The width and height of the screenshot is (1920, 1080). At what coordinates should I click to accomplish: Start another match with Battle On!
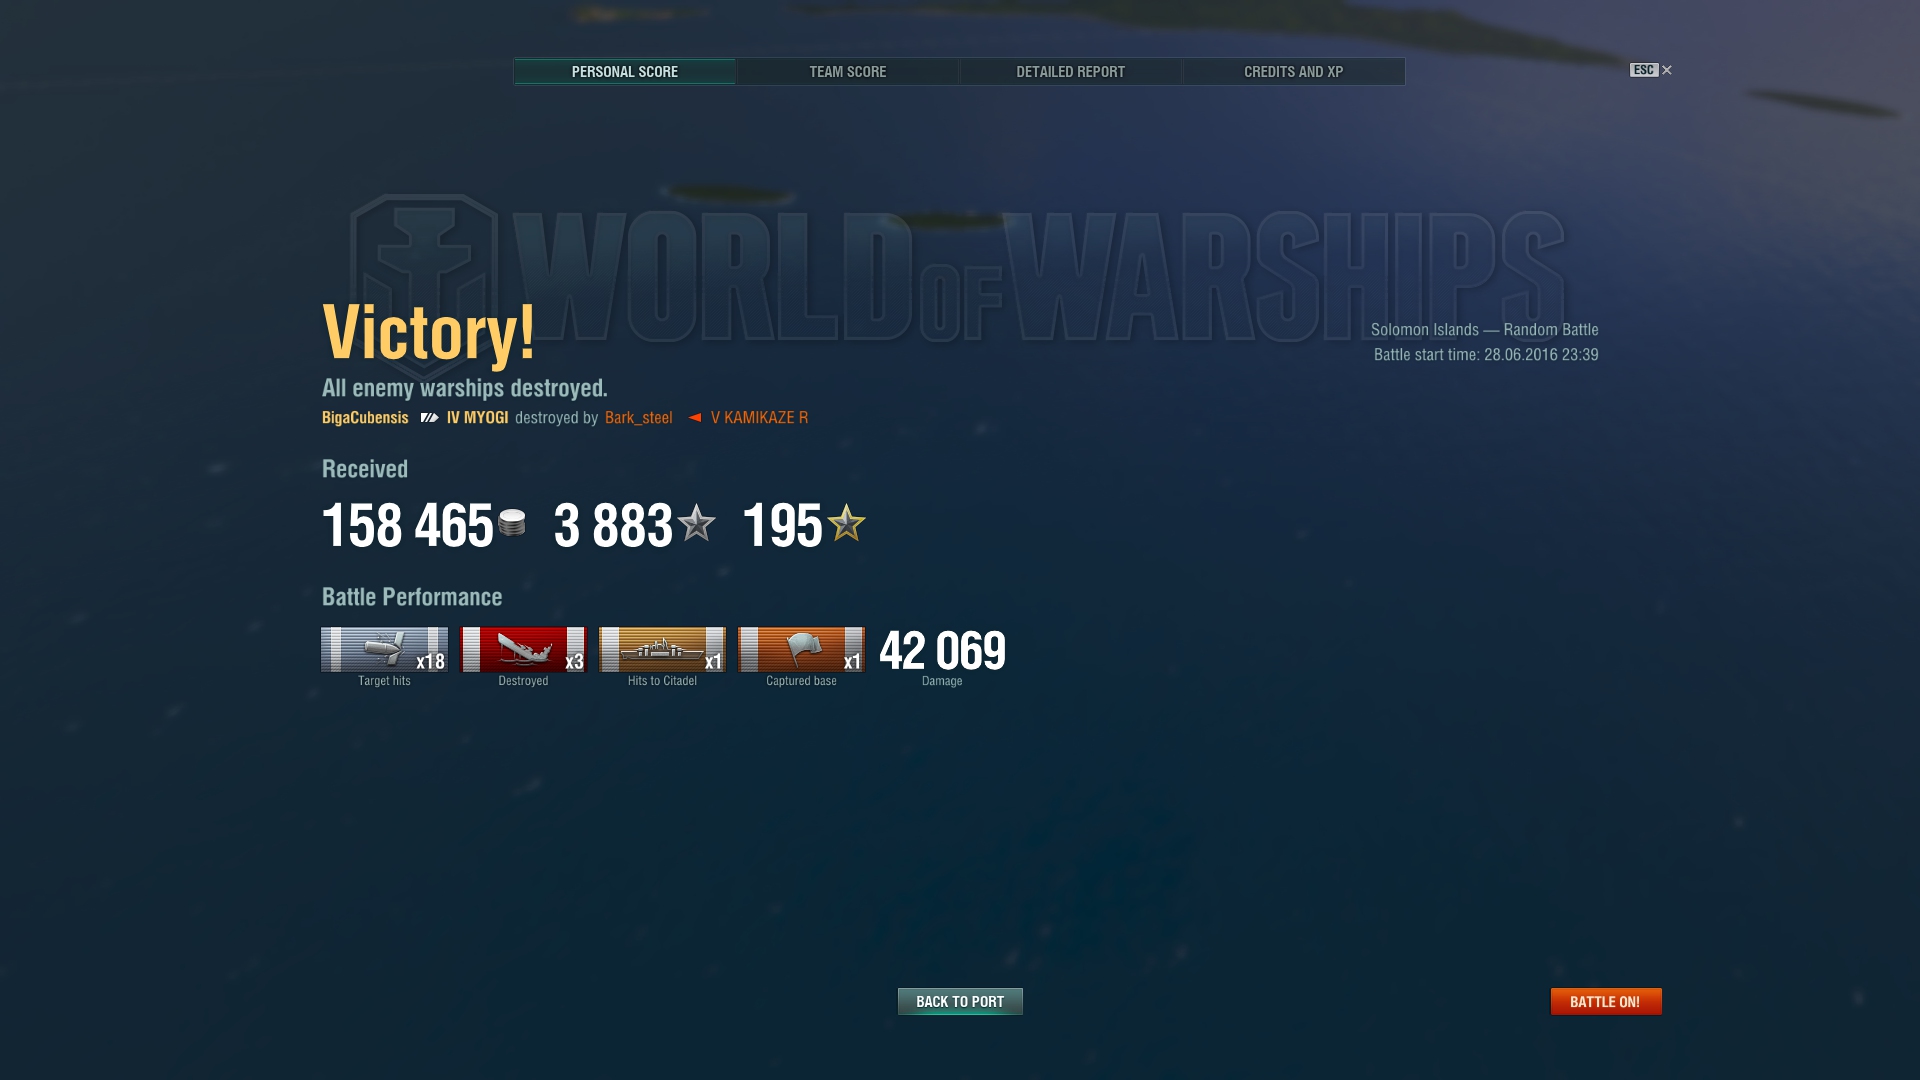coord(1606,1001)
